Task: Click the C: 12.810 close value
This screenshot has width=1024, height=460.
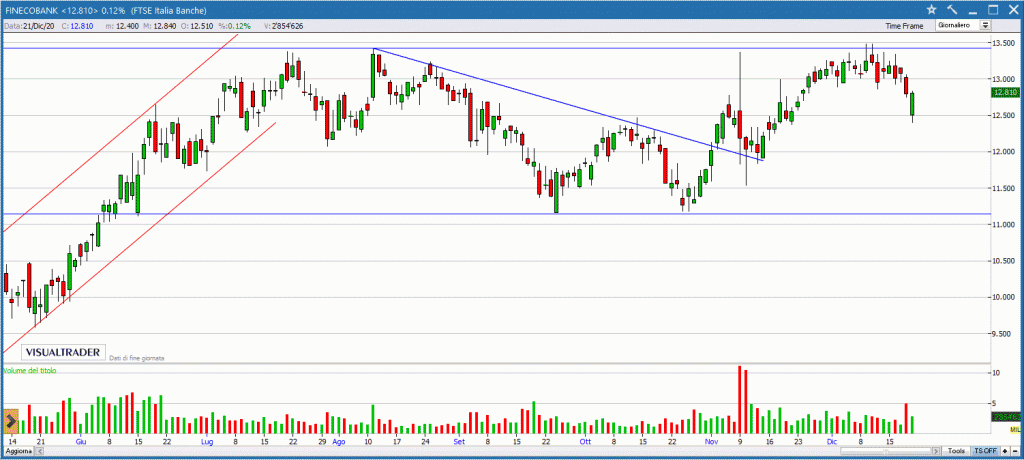Action: point(77,25)
